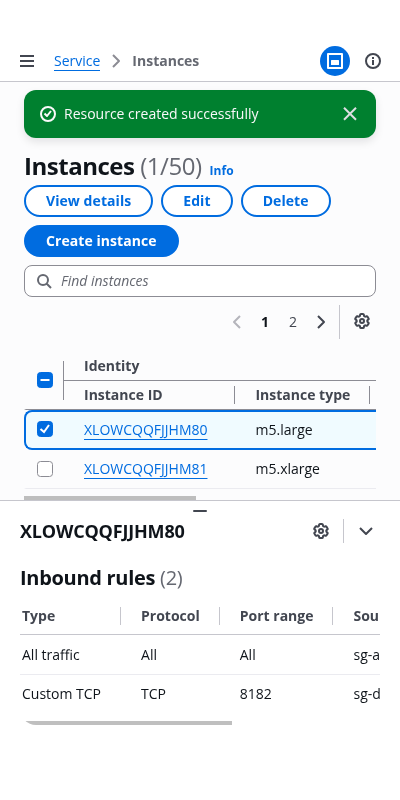Click the split panel resize handle
Screen dimensions: 400x800
click(x=200, y=511)
